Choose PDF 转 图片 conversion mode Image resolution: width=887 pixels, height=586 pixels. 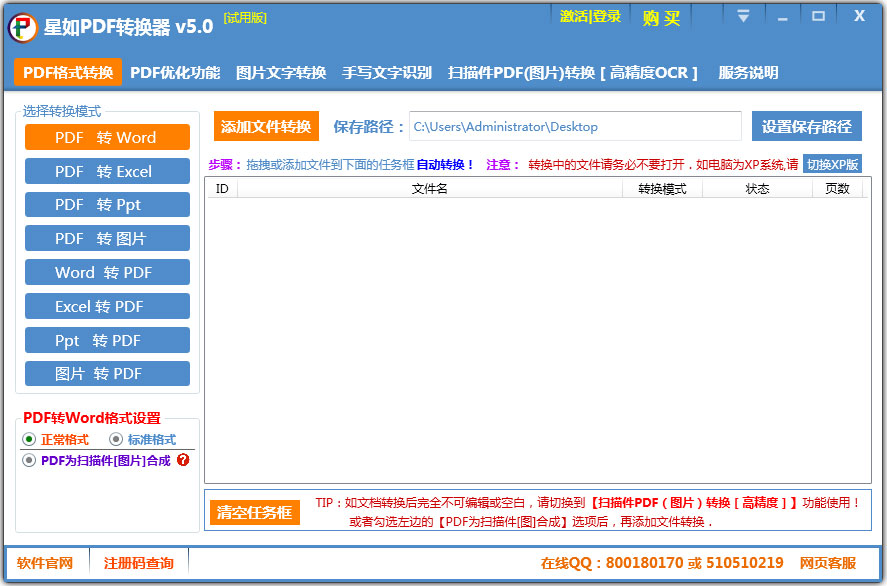(107, 238)
